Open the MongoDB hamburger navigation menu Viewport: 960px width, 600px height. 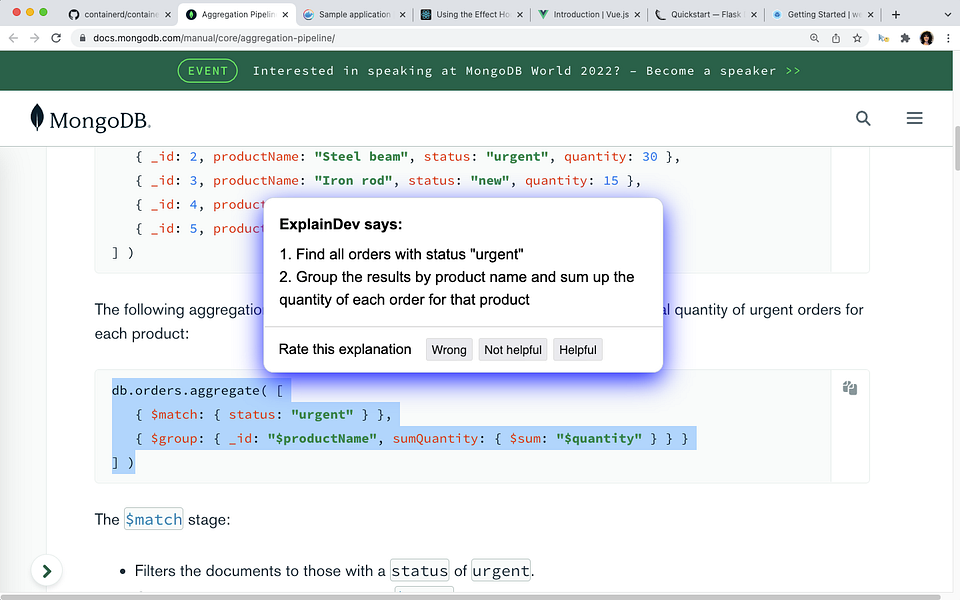click(915, 118)
